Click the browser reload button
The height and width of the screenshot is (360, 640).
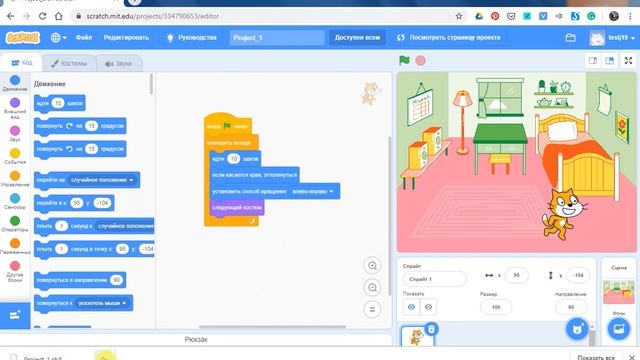(x=42, y=16)
